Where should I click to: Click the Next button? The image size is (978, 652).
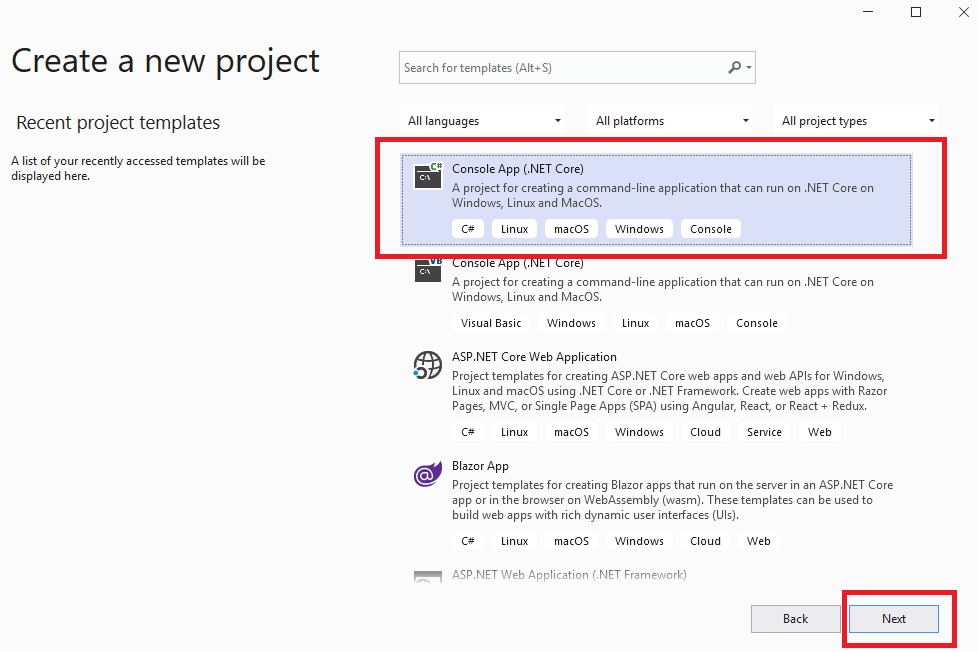pos(893,618)
